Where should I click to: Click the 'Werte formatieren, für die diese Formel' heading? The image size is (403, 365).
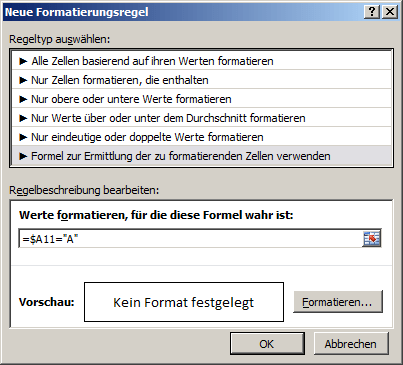click(x=156, y=215)
